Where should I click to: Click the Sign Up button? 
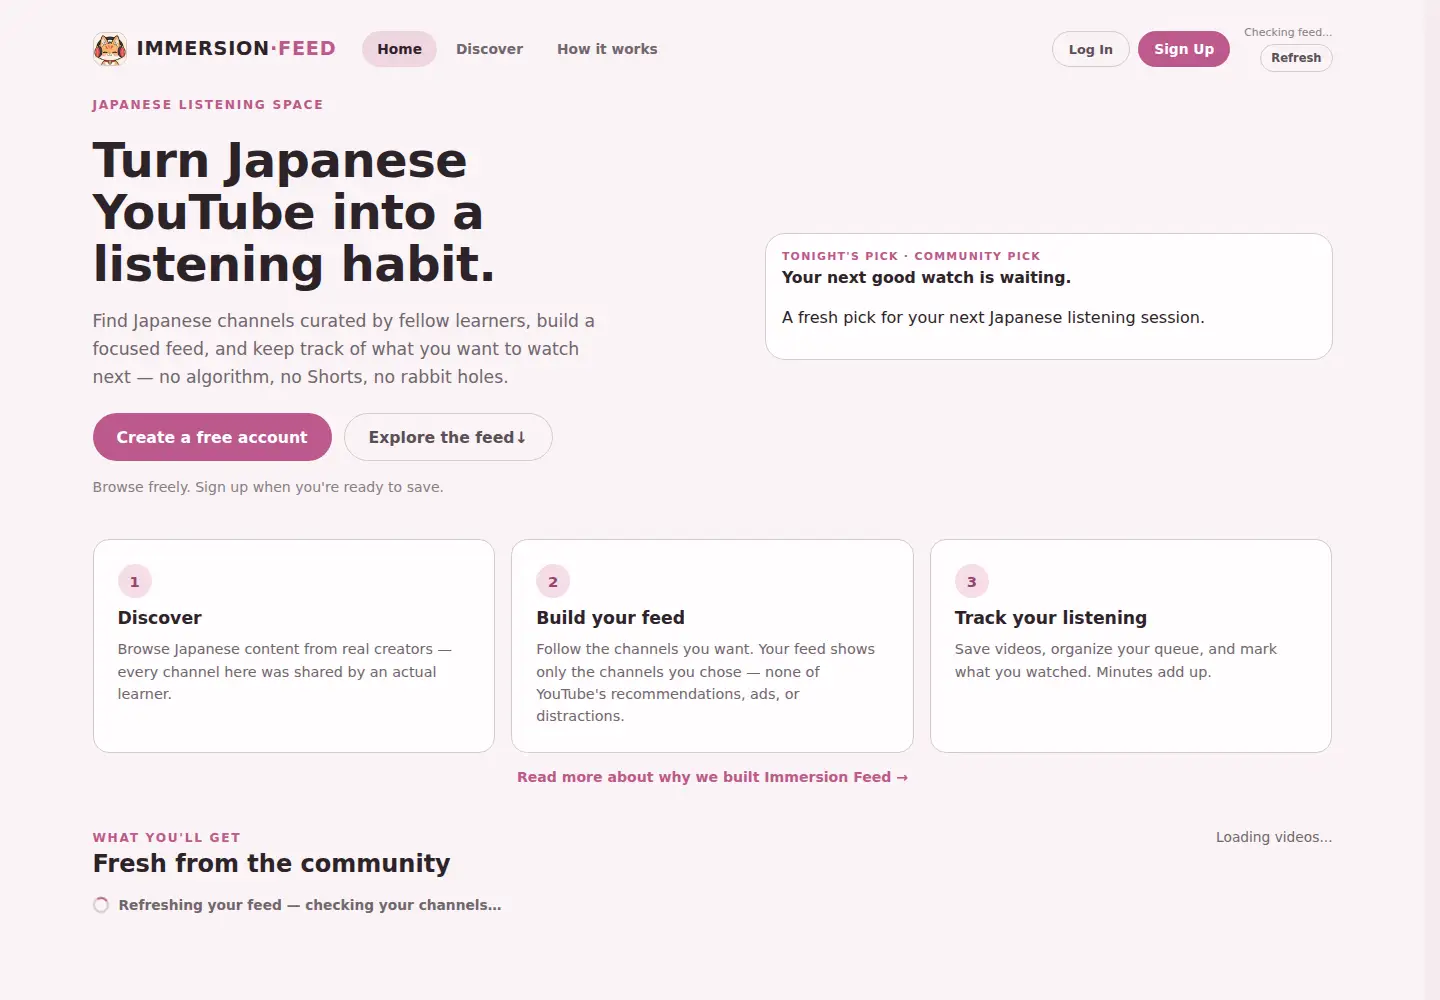click(x=1184, y=49)
